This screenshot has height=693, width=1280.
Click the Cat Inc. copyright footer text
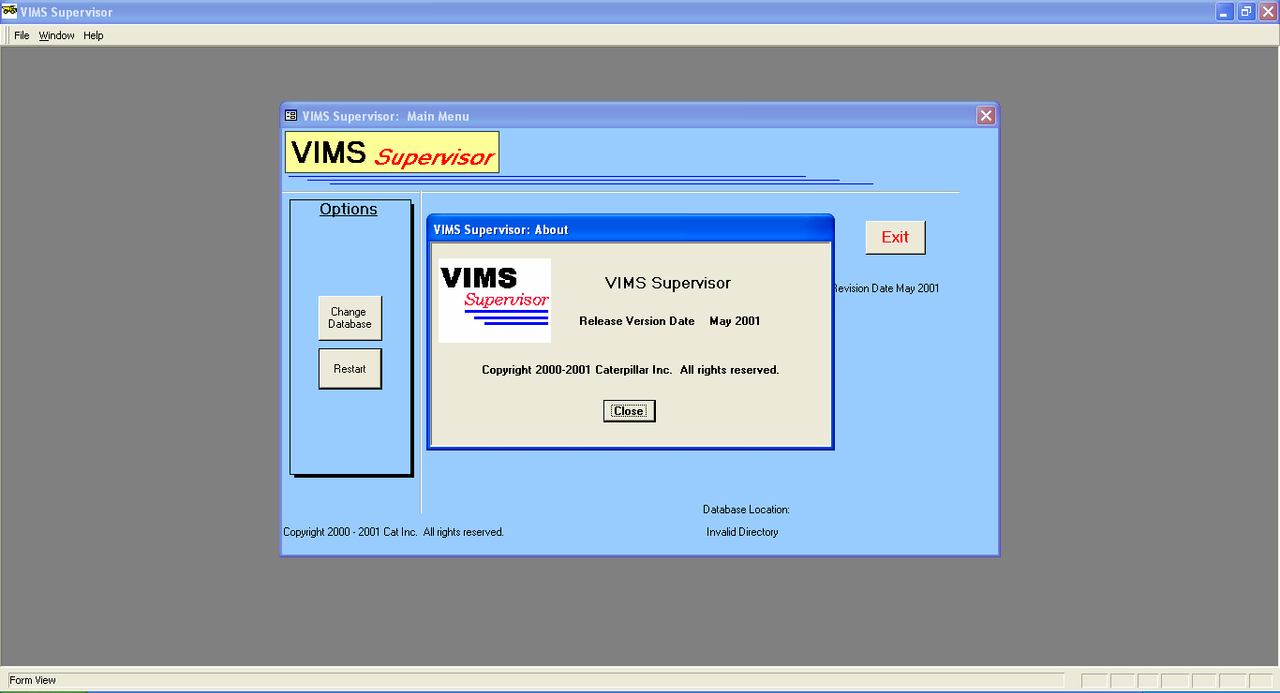pos(393,532)
